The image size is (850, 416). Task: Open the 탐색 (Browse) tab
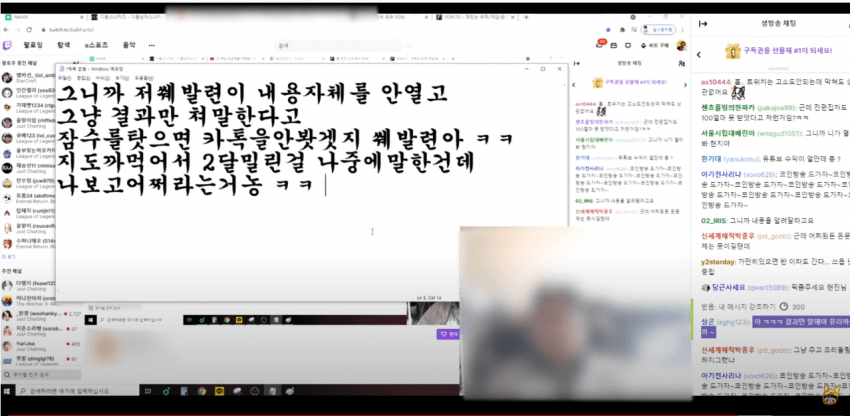(63, 46)
